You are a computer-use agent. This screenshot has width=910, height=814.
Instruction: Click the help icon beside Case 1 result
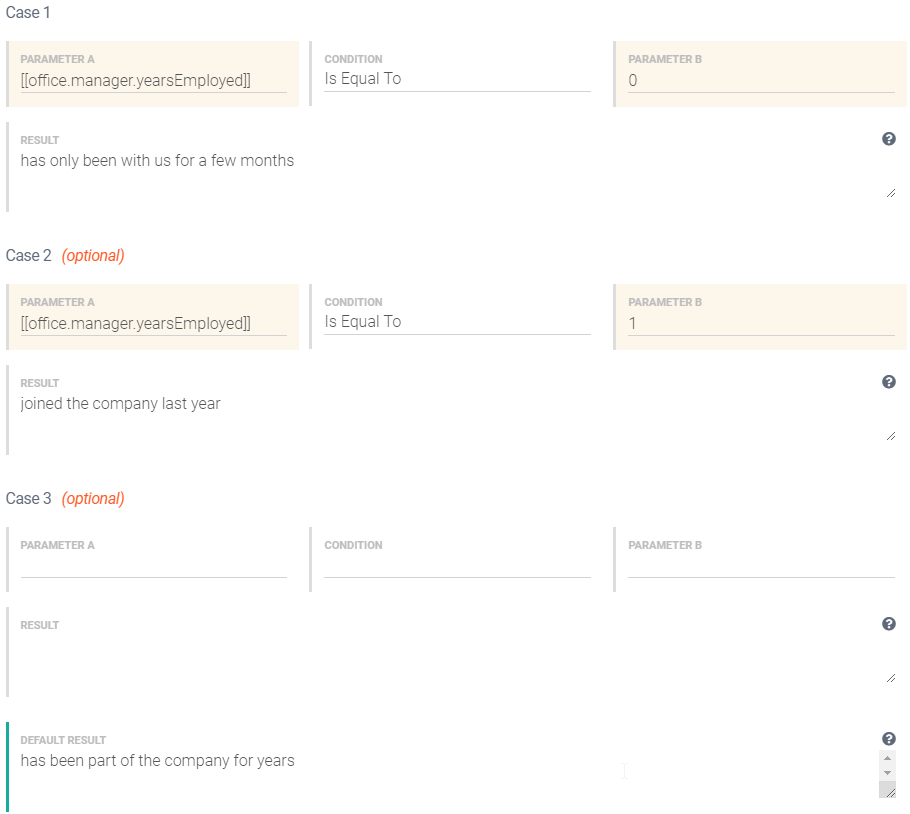888,138
